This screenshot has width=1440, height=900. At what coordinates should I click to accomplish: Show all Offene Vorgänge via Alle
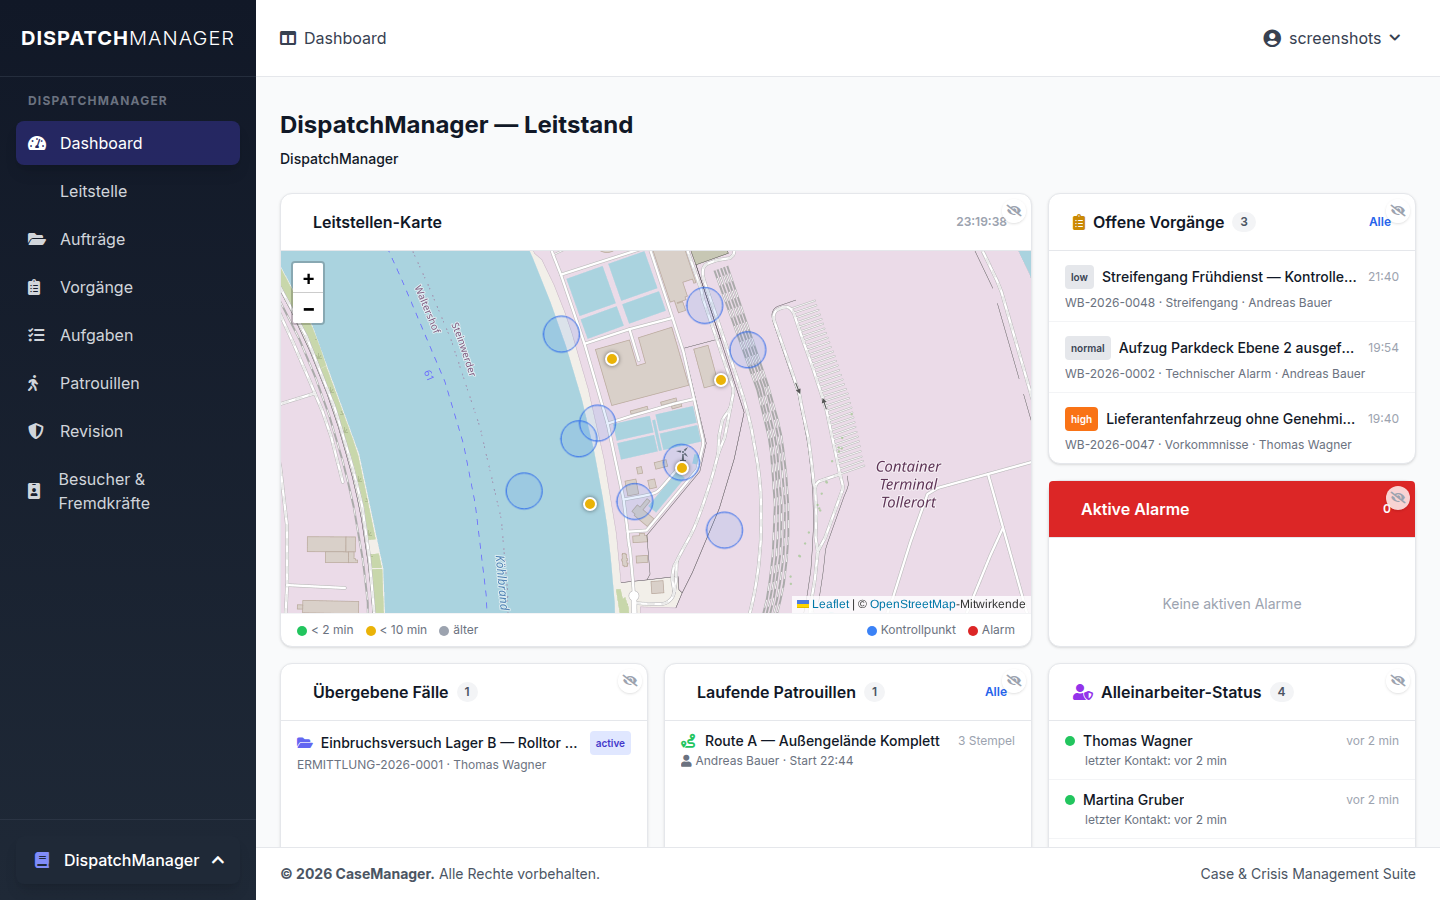pyautogui.click(x=1380, y=222)
